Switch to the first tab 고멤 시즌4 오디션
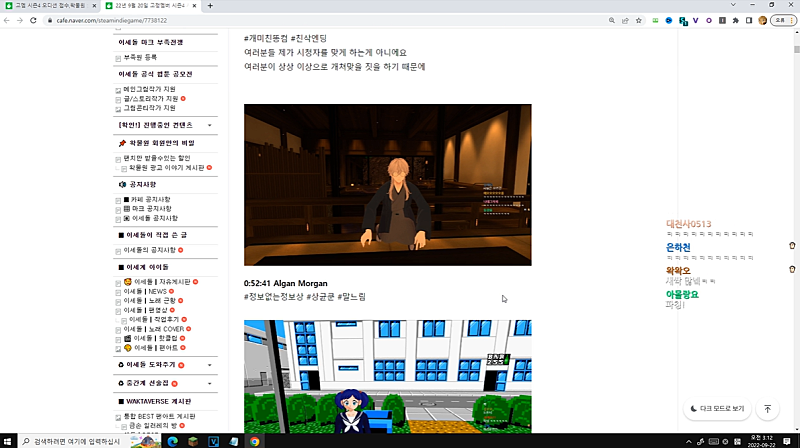800x448 pixels. click(50, 6)
